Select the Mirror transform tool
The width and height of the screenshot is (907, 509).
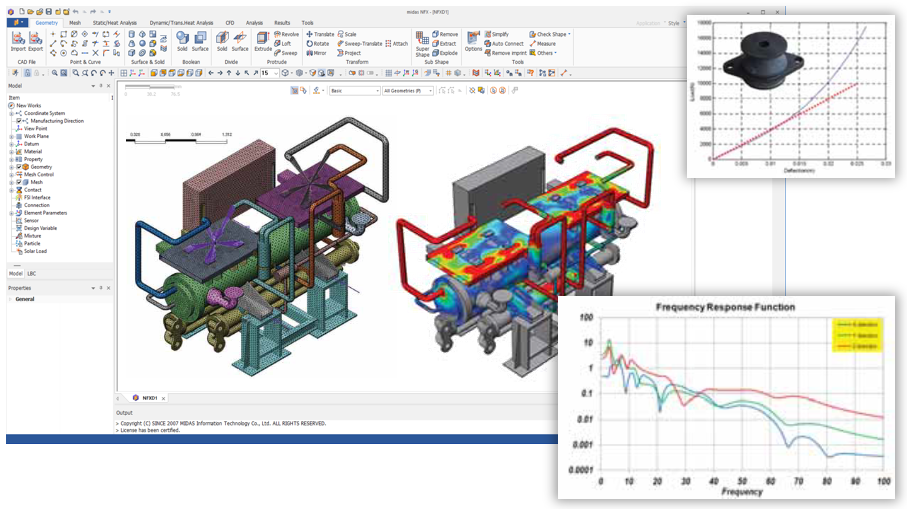pyautogui.click(x=316, y=53)
